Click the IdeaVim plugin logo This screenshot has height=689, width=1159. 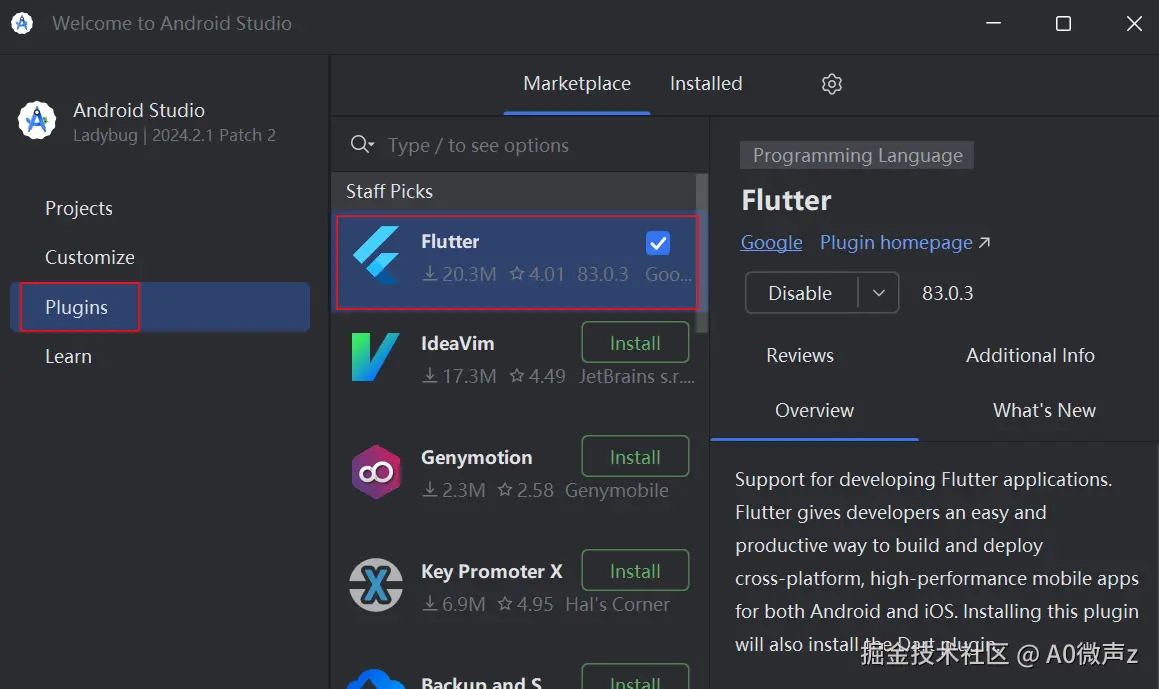click(x=375, y=357)
